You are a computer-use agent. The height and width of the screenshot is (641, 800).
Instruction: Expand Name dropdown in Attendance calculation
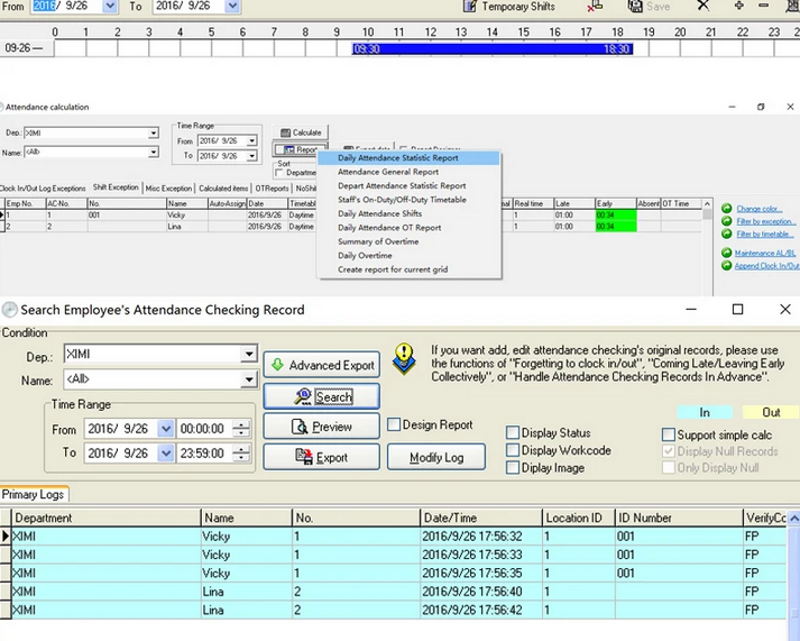click(x=153, y=152)
